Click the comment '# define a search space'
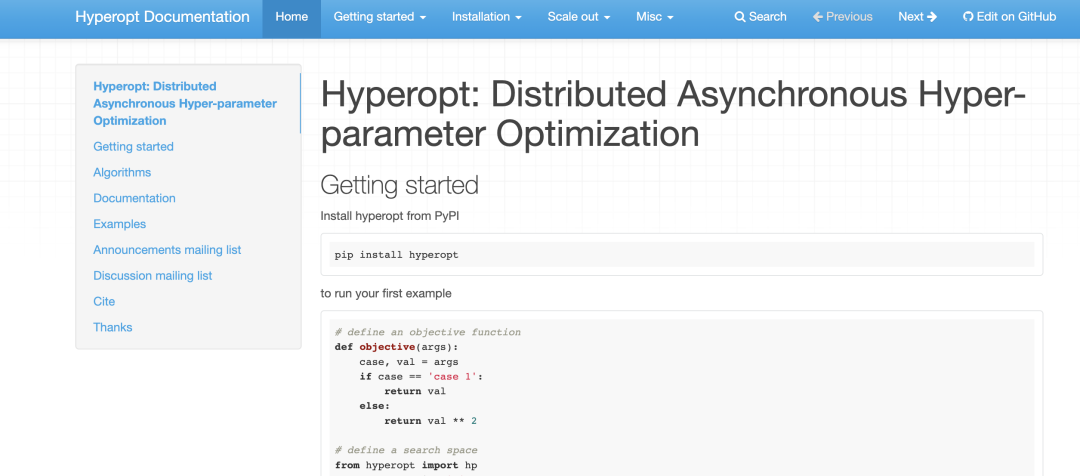The width and height of the screenshot is (1080, 476). pyautogui.click(x=406, y=451)
